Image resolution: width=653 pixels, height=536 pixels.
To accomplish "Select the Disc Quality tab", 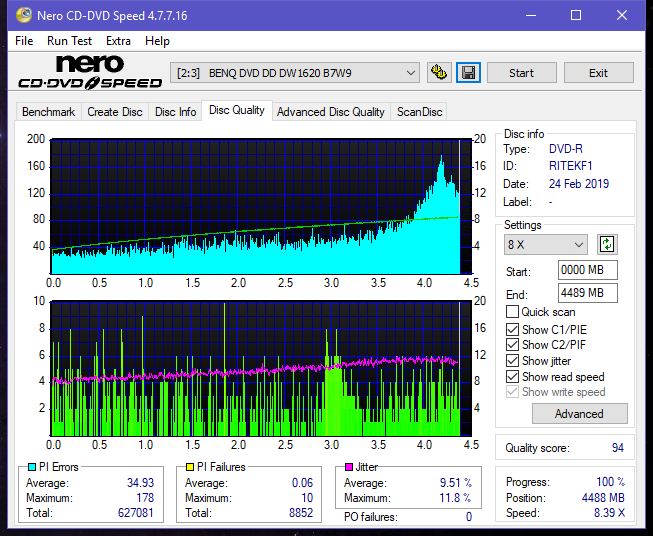I will click(237, 110).
